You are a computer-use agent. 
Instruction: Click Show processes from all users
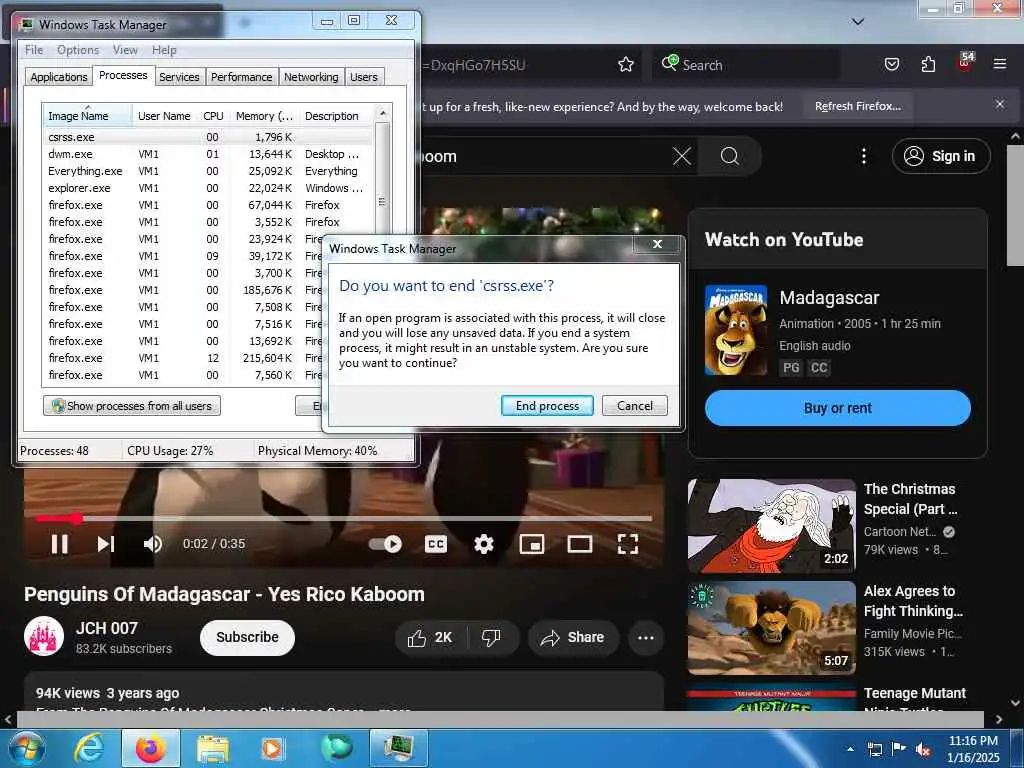tap(132, 406)
